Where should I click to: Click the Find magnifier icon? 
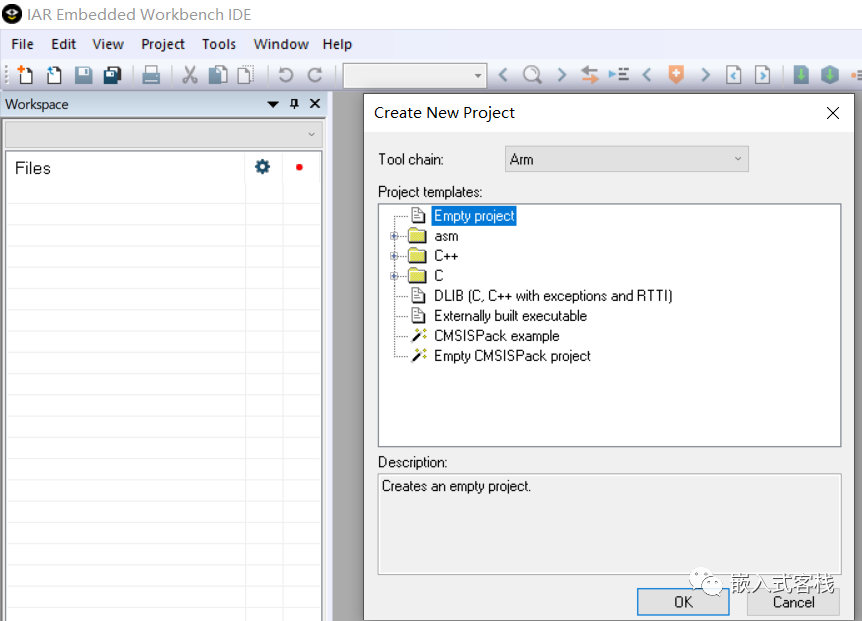pos(532,74)
